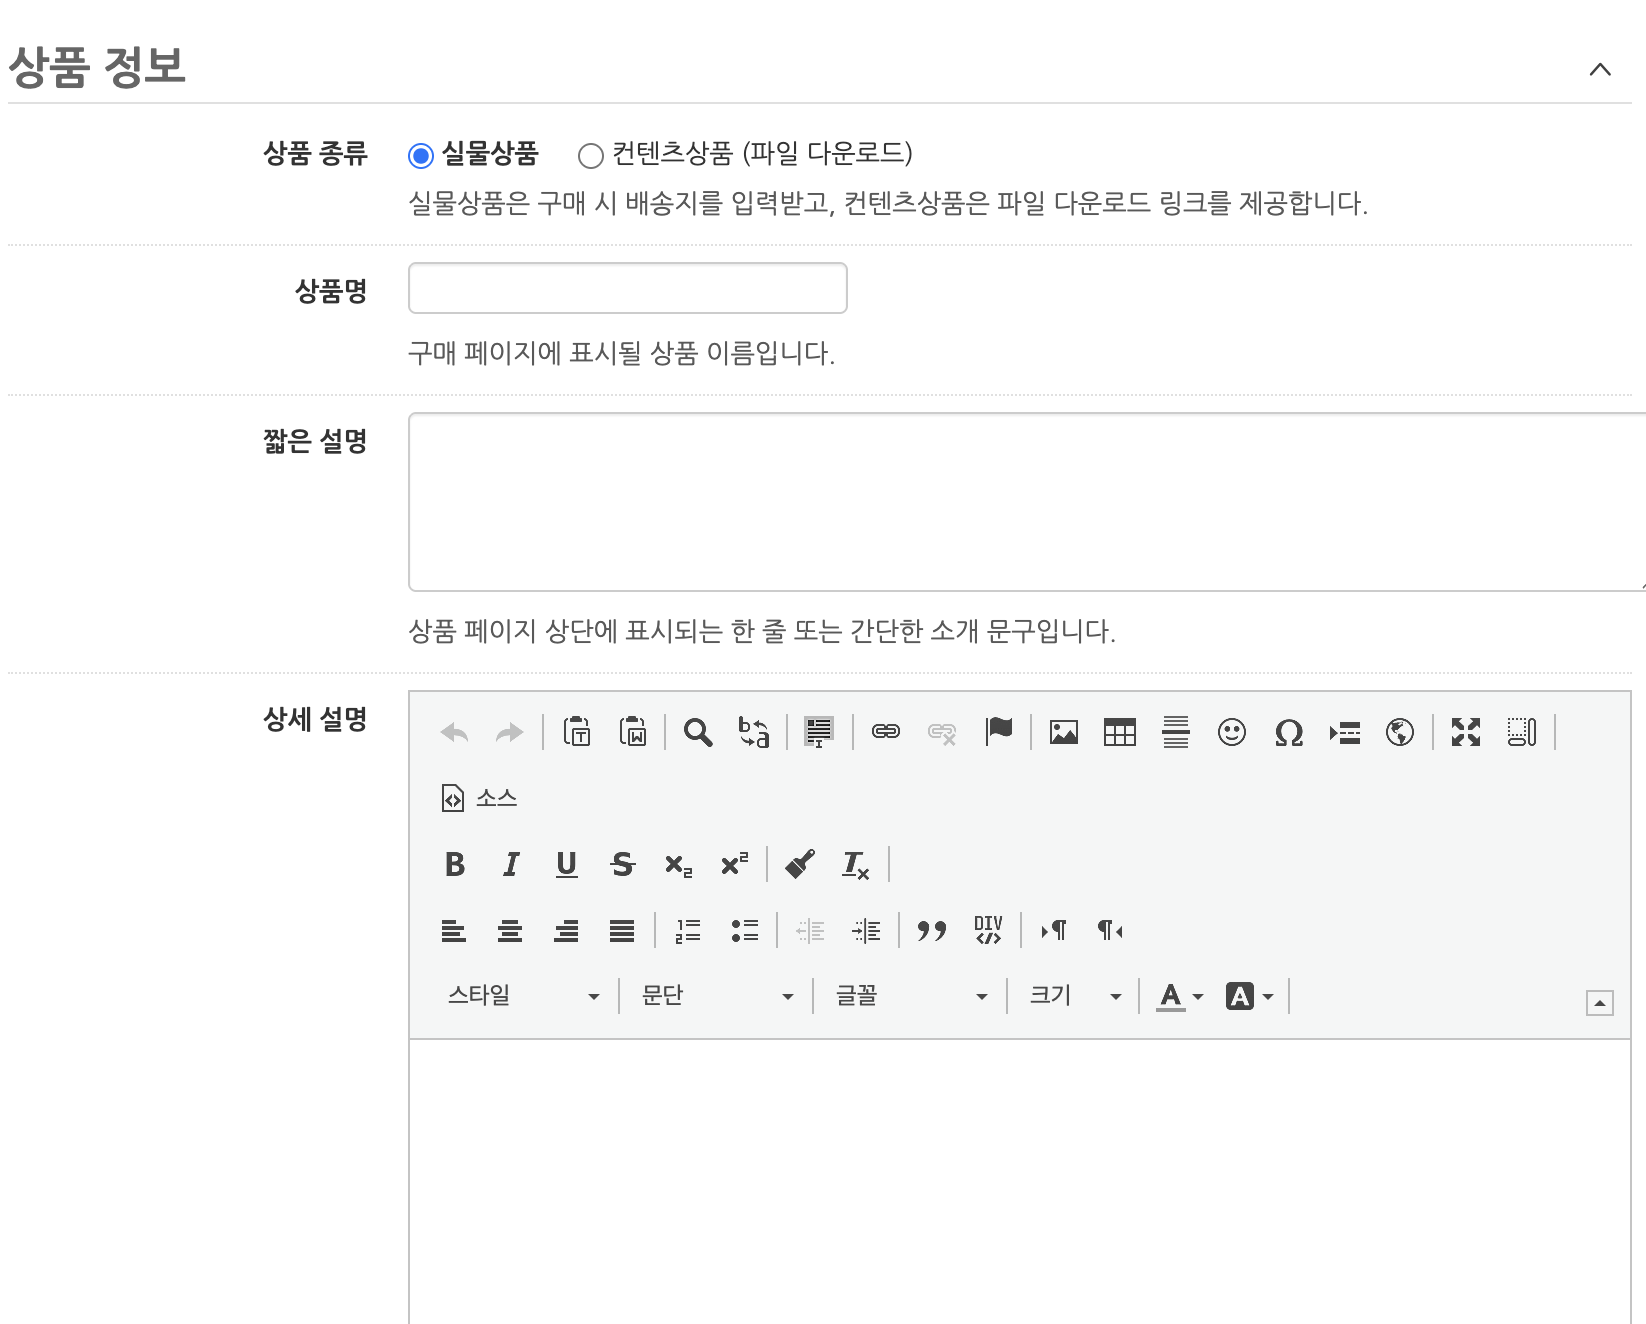Insert a block quote
1646x1324 pixels.
tap(932, 931)
